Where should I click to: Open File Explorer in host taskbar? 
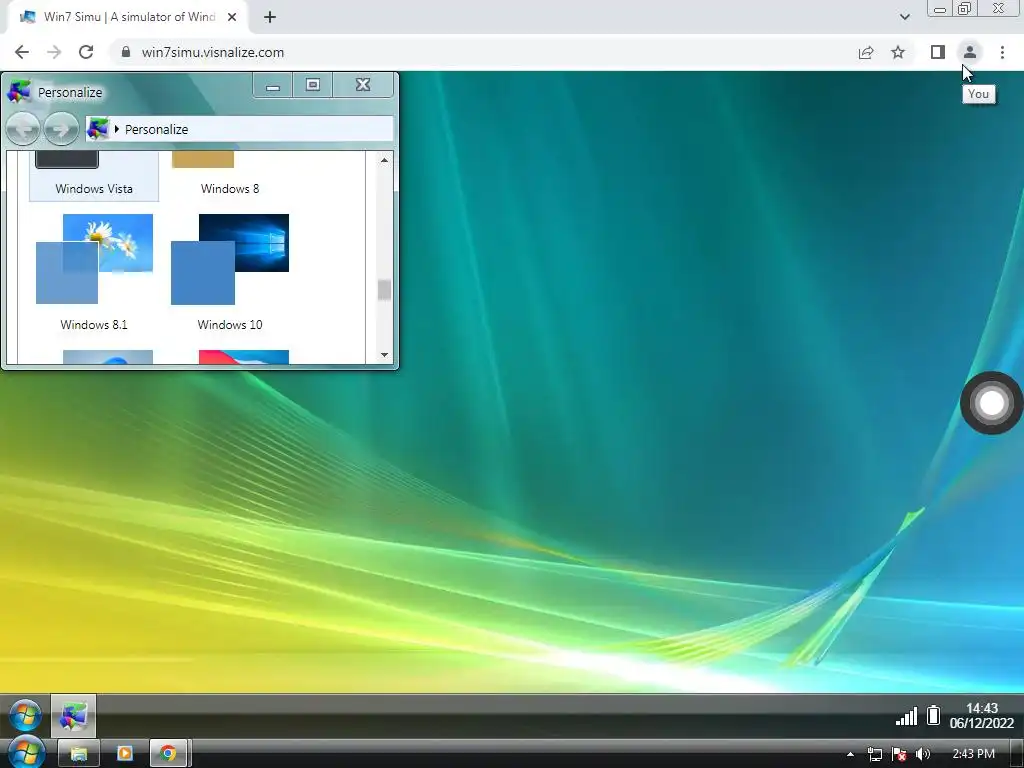(79, 754)
